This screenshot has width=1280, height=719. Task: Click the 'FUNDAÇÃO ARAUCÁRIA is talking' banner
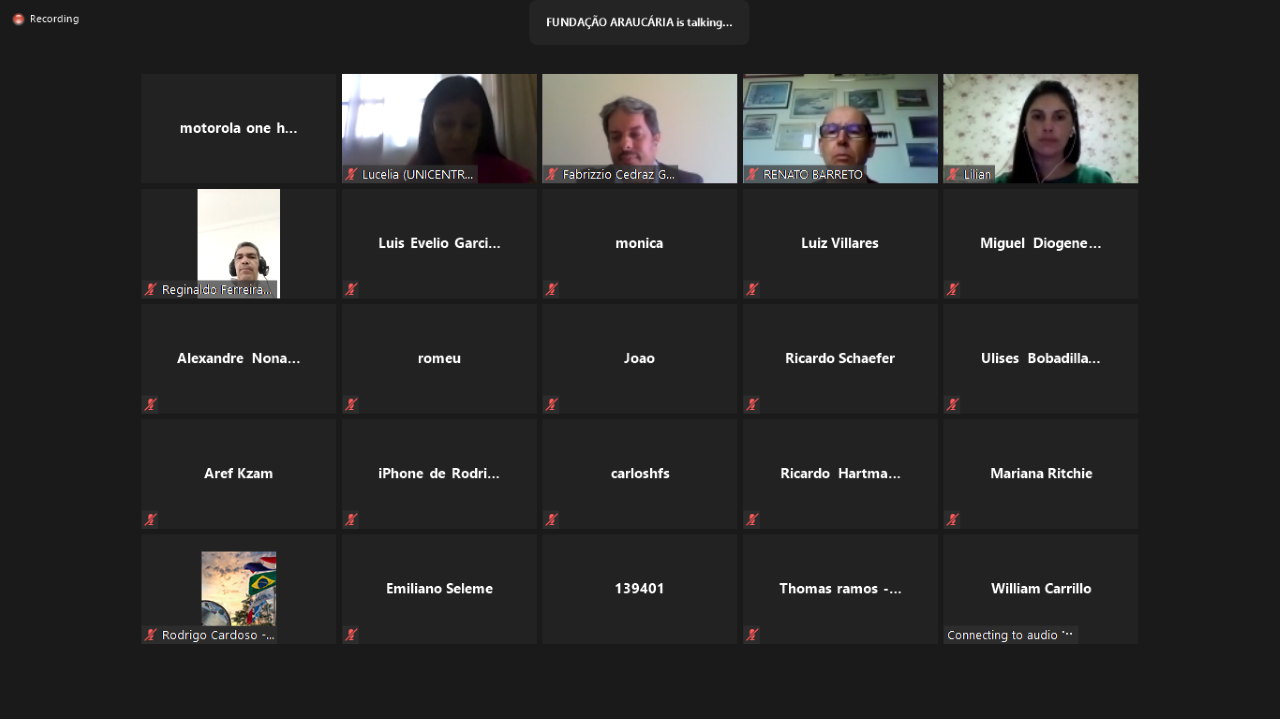pos(639,22)
